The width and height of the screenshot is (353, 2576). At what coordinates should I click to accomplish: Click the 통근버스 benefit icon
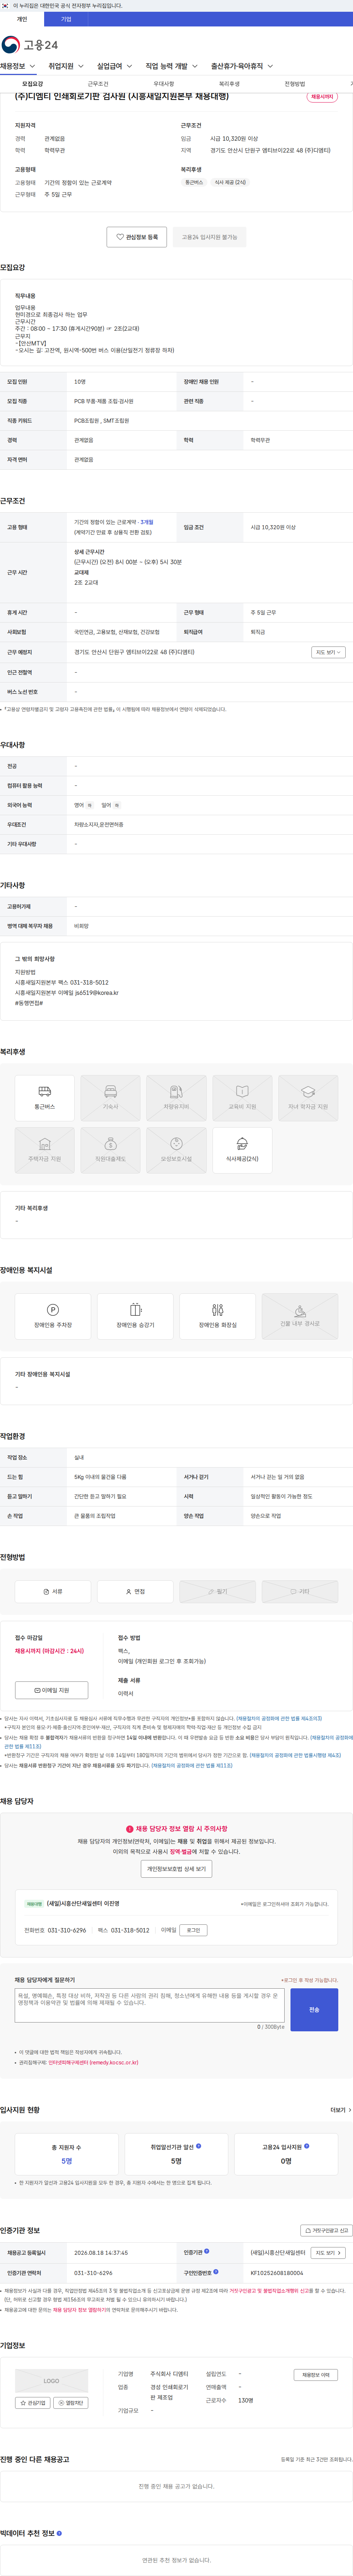click(44, 1098)
